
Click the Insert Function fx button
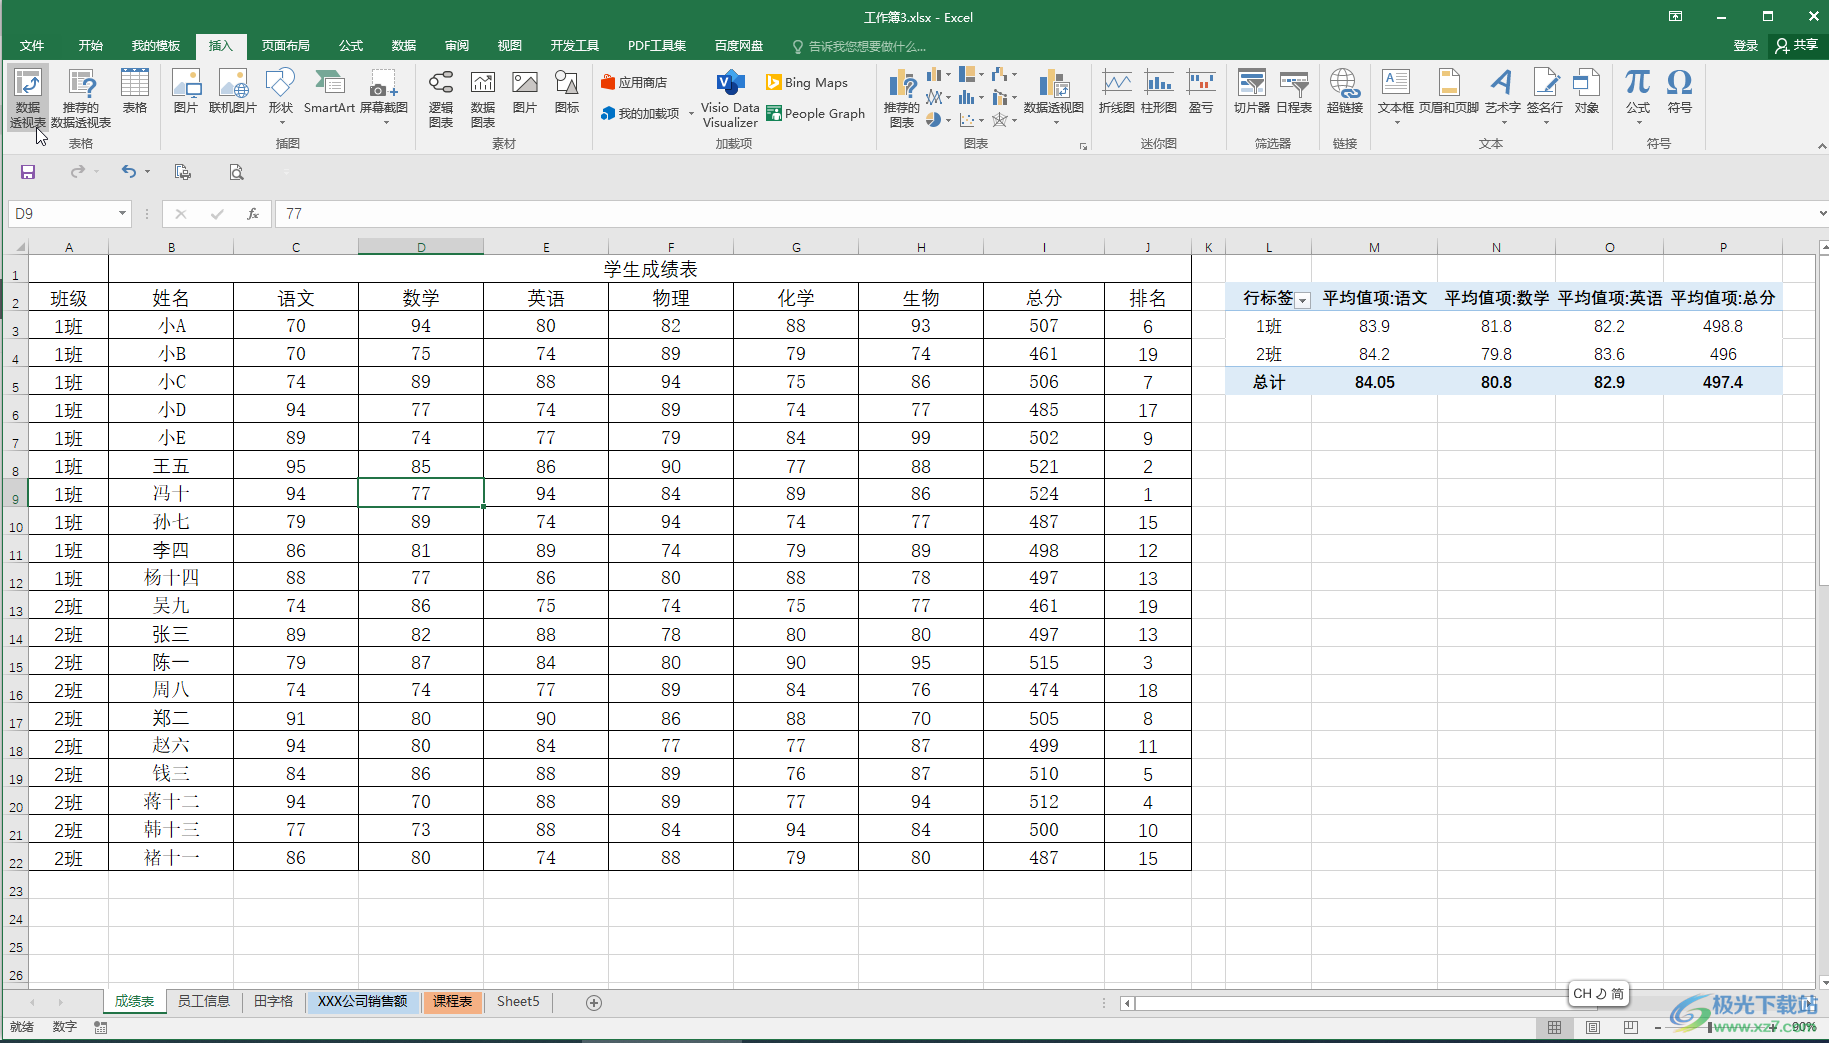pos(253,213)
